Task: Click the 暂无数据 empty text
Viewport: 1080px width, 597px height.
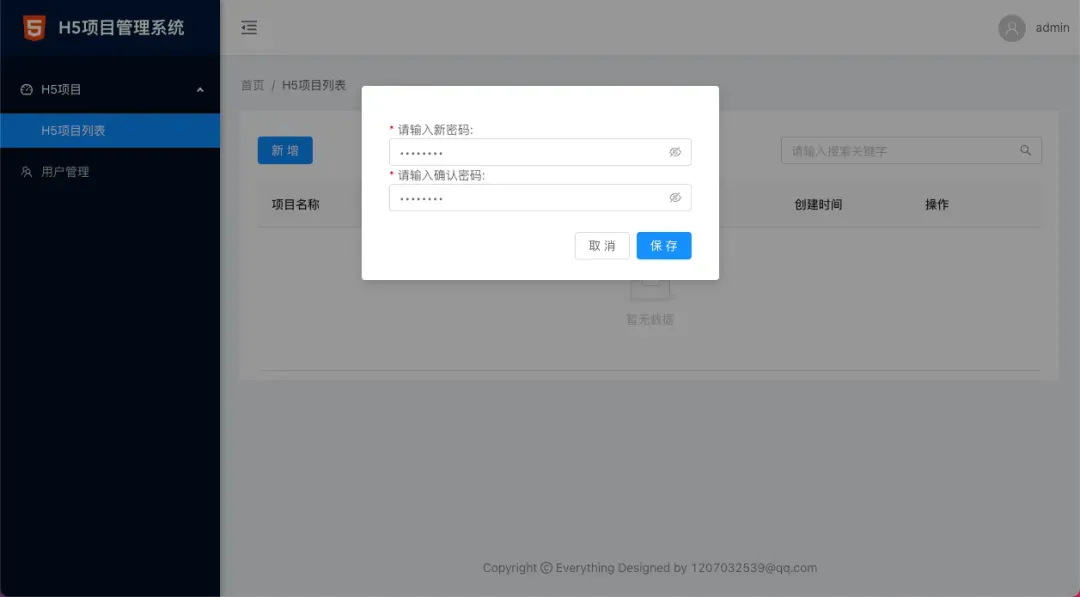Action: 650,320
